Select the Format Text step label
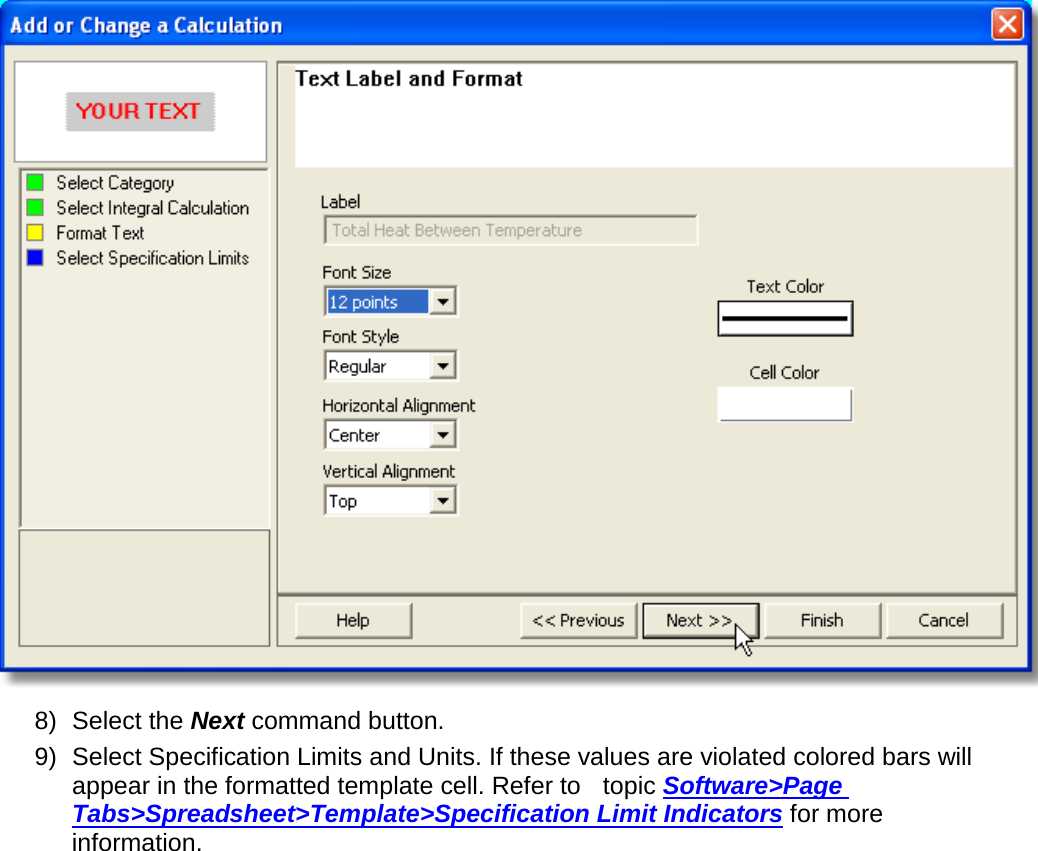The height and width of the screenshot is (851, 1038). [100, 233]
